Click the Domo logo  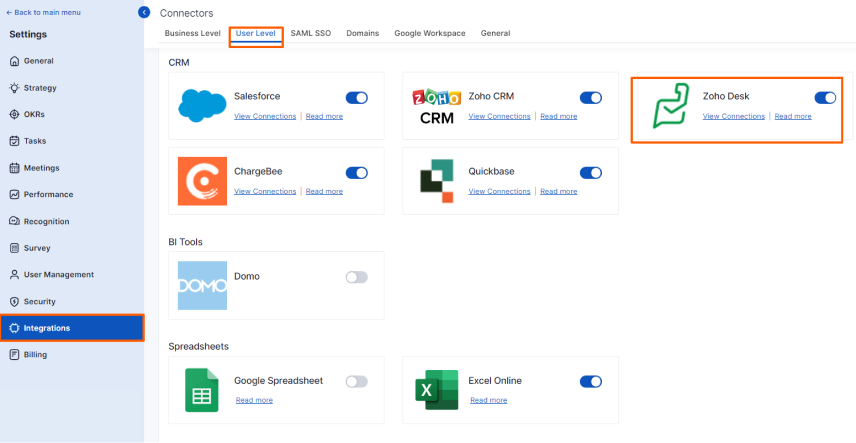(203, 286)
